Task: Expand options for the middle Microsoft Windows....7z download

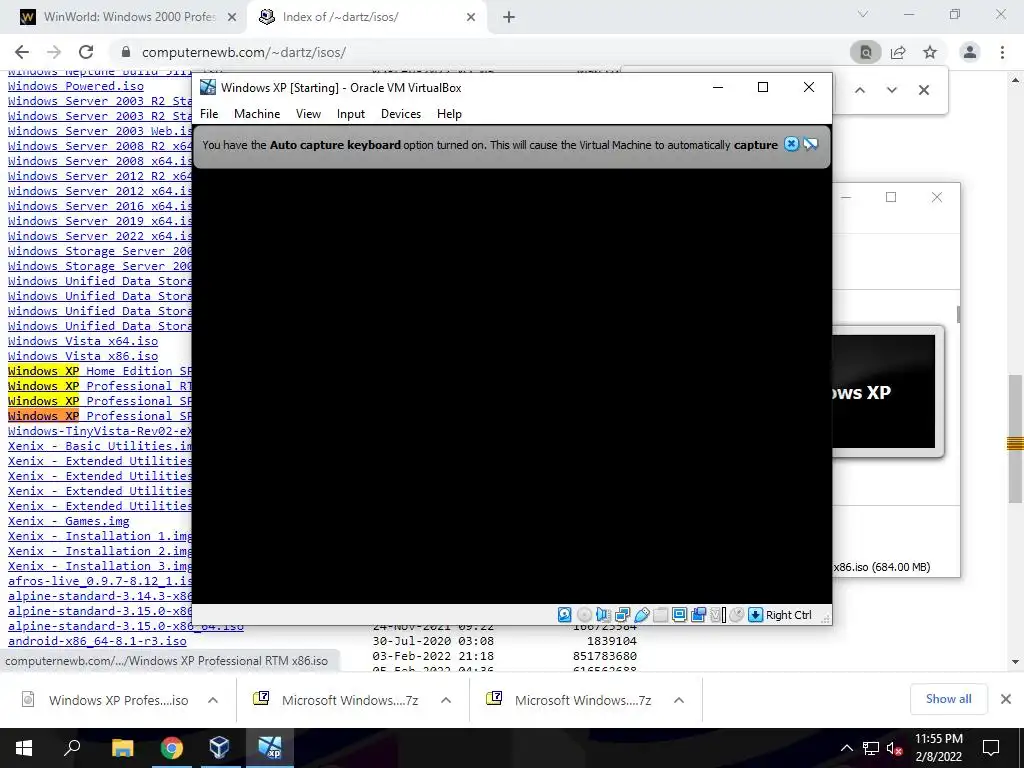Action: [446, 700]
